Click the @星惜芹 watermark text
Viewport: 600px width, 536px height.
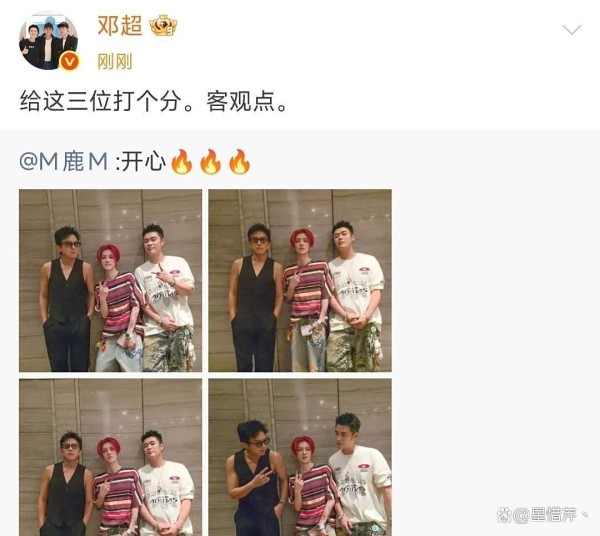(545, 515)
